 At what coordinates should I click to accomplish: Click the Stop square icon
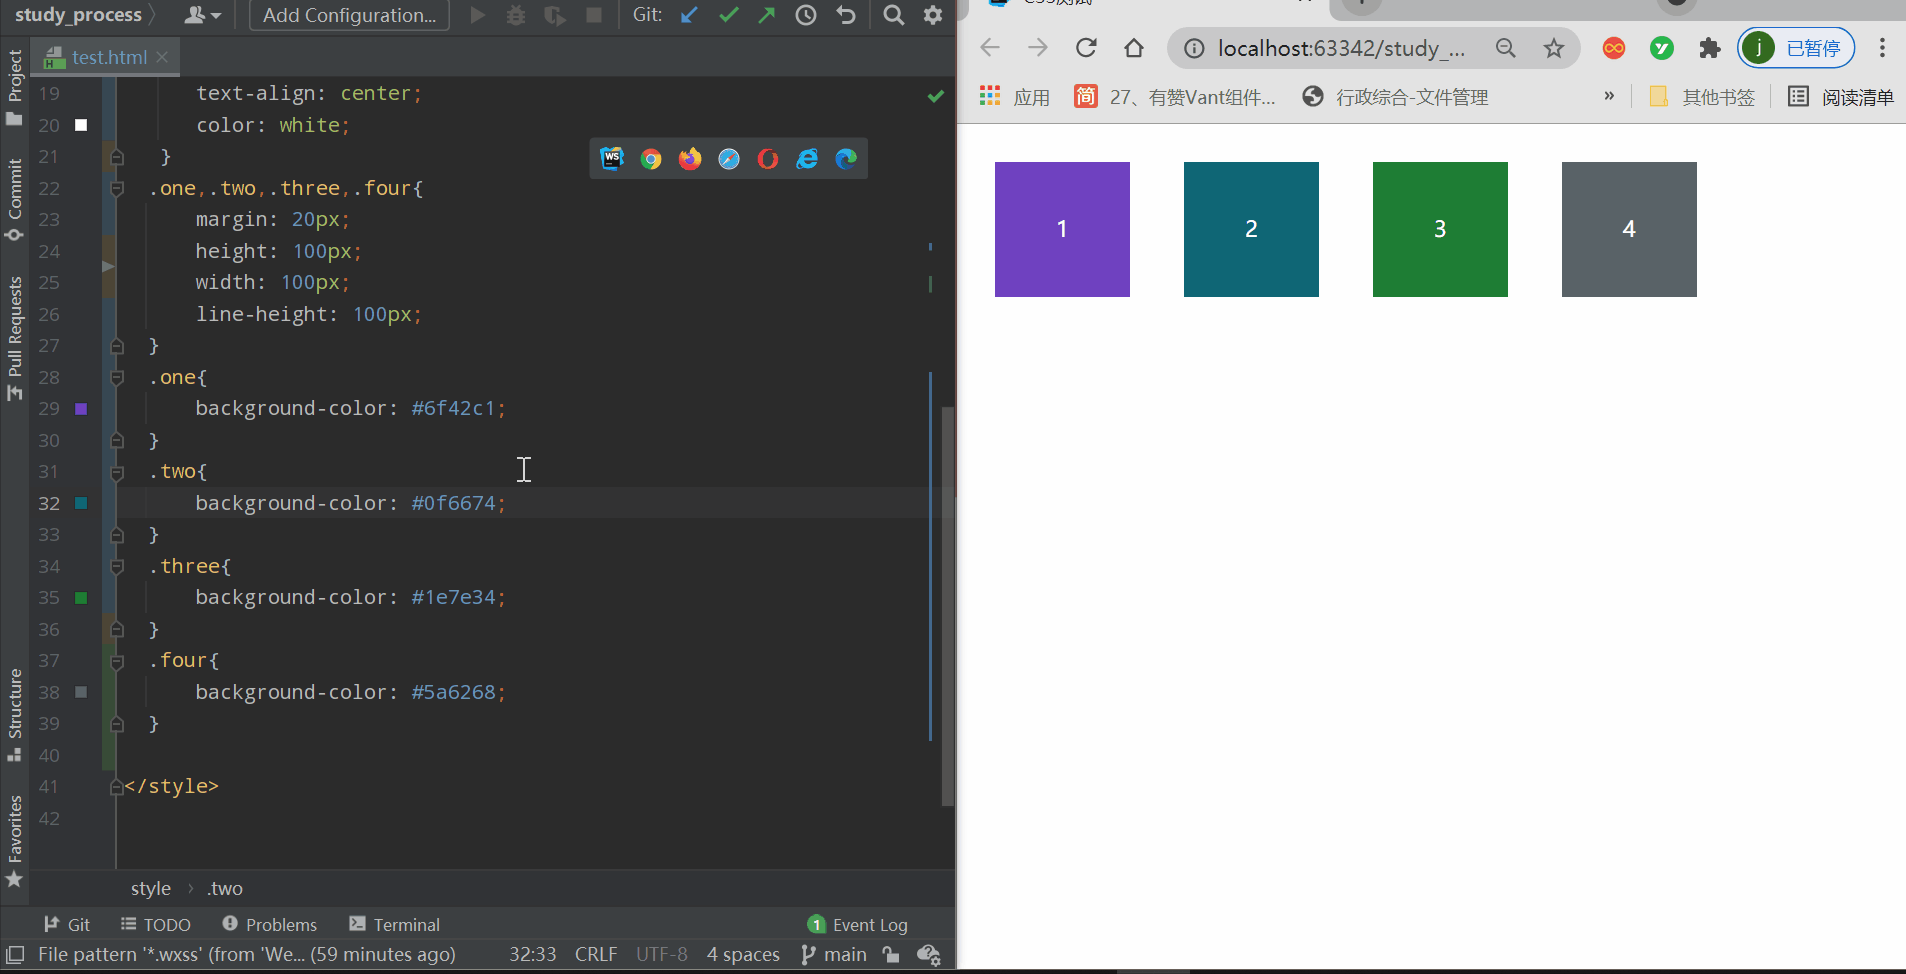(594, 15)
